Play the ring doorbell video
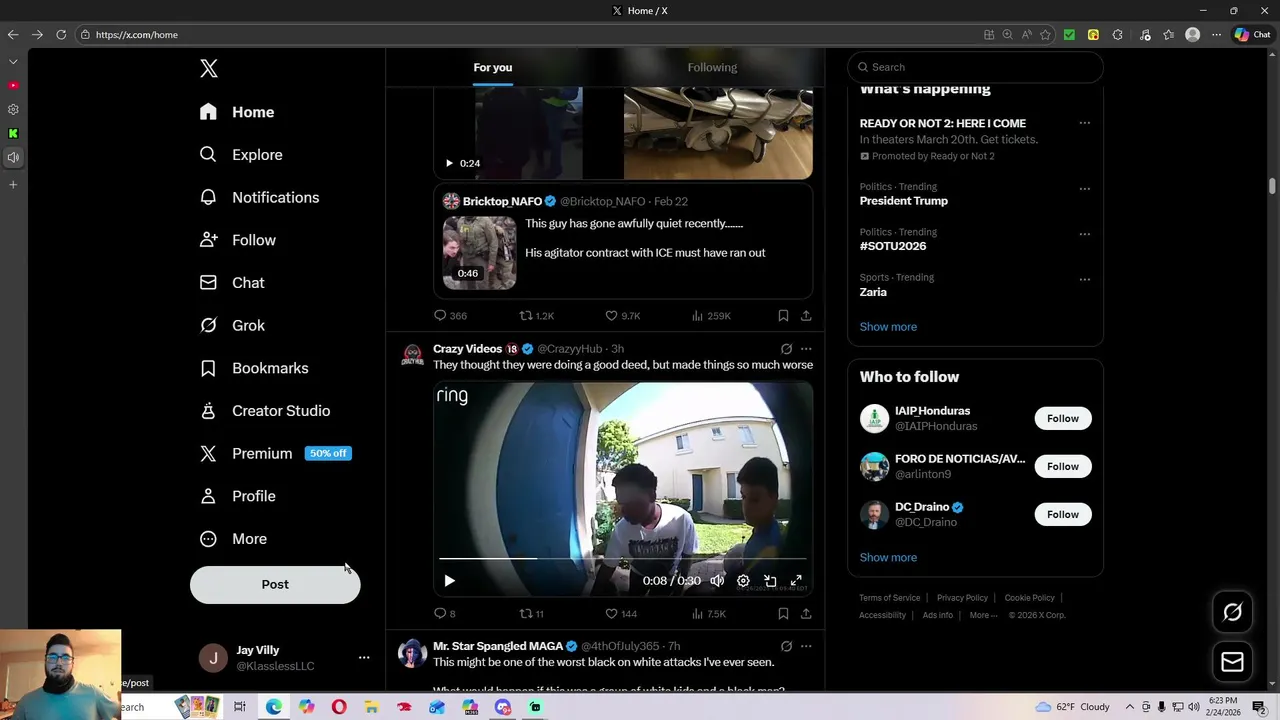The width and height of the screenshot is (1280, 720). click(449, 581)
